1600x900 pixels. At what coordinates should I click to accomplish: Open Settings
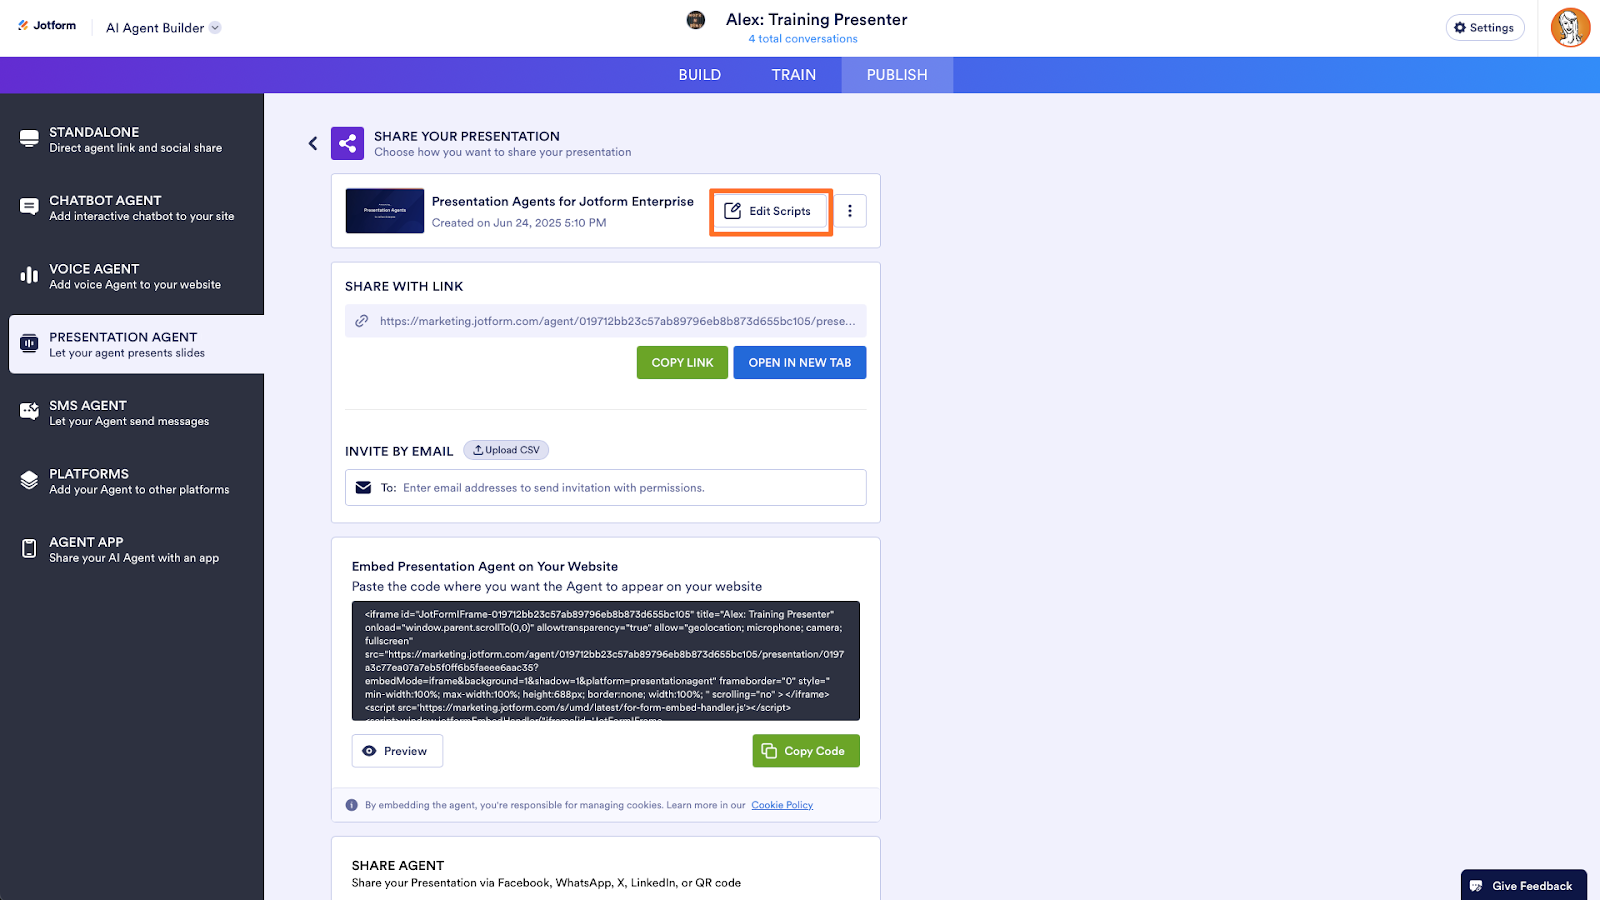1485,28
